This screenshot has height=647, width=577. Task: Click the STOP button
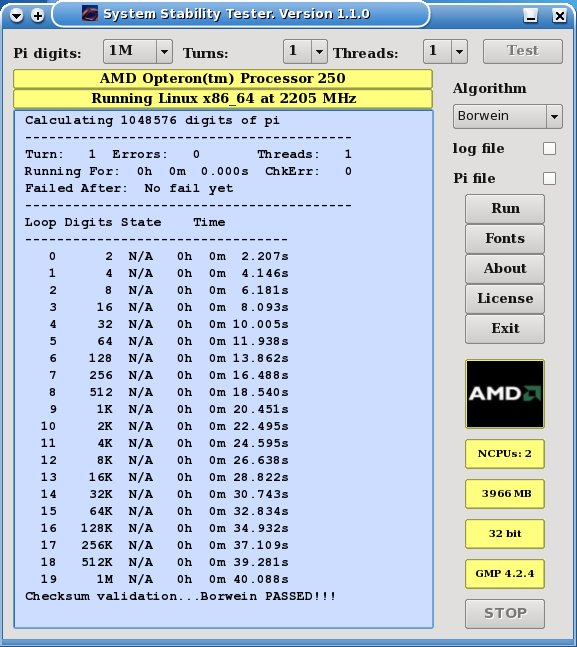pyautogui.click(x=505, y=614)
